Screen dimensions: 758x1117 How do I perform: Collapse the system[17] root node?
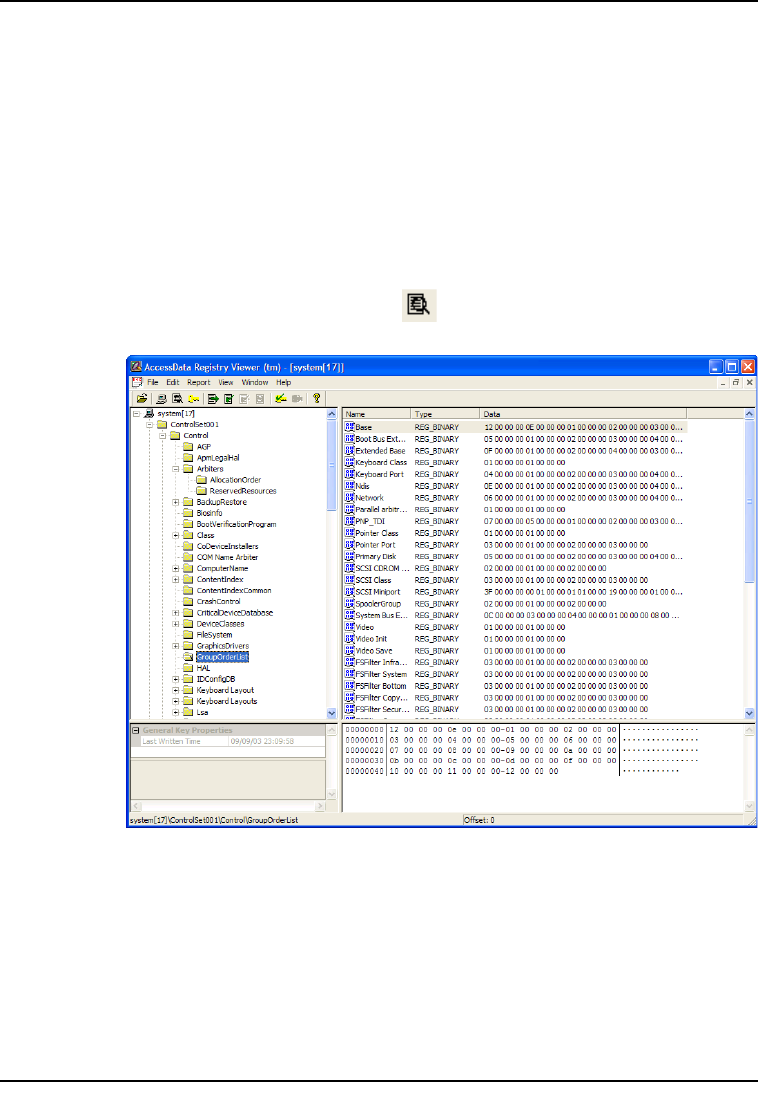tap(136, 413)
